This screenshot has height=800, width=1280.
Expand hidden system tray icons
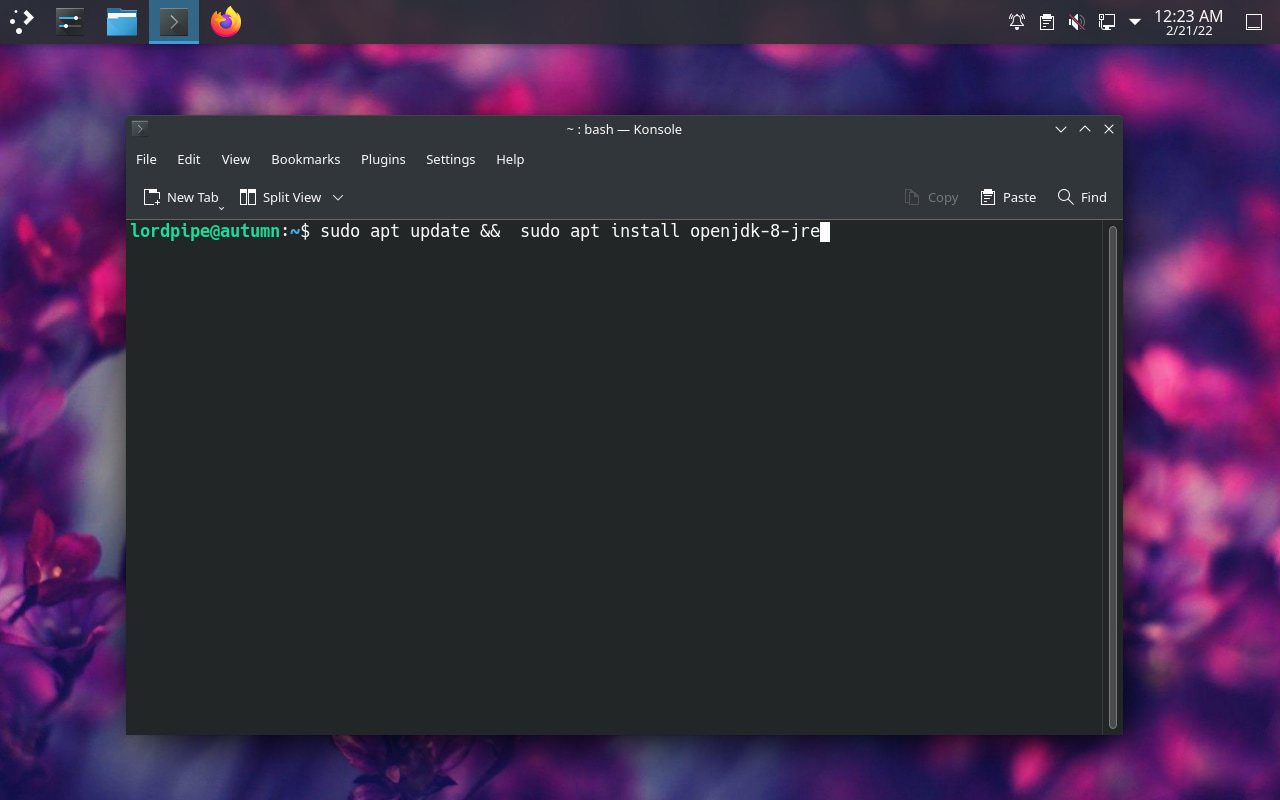coord(1133,21)
